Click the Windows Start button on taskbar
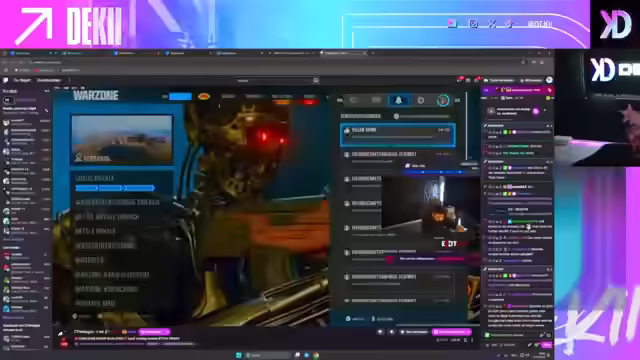This screenshot has width=640, height=360. pos(239,355)
